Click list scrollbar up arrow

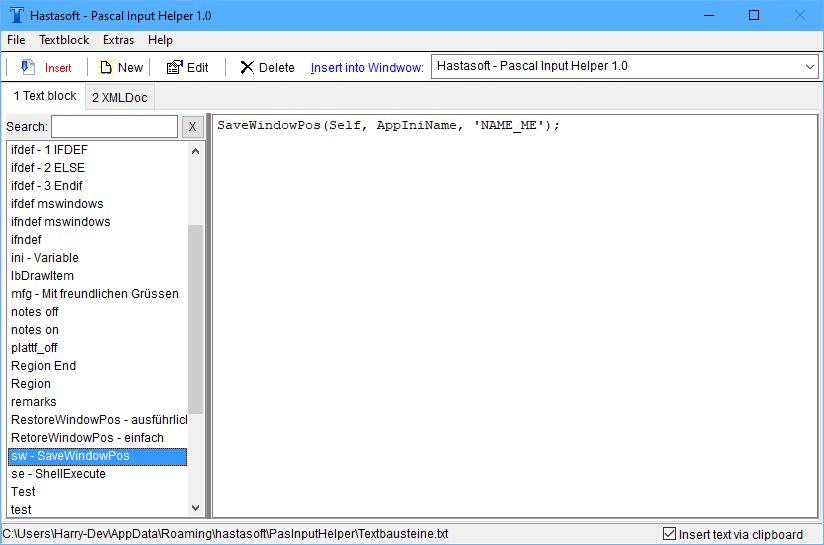(195, 151)
